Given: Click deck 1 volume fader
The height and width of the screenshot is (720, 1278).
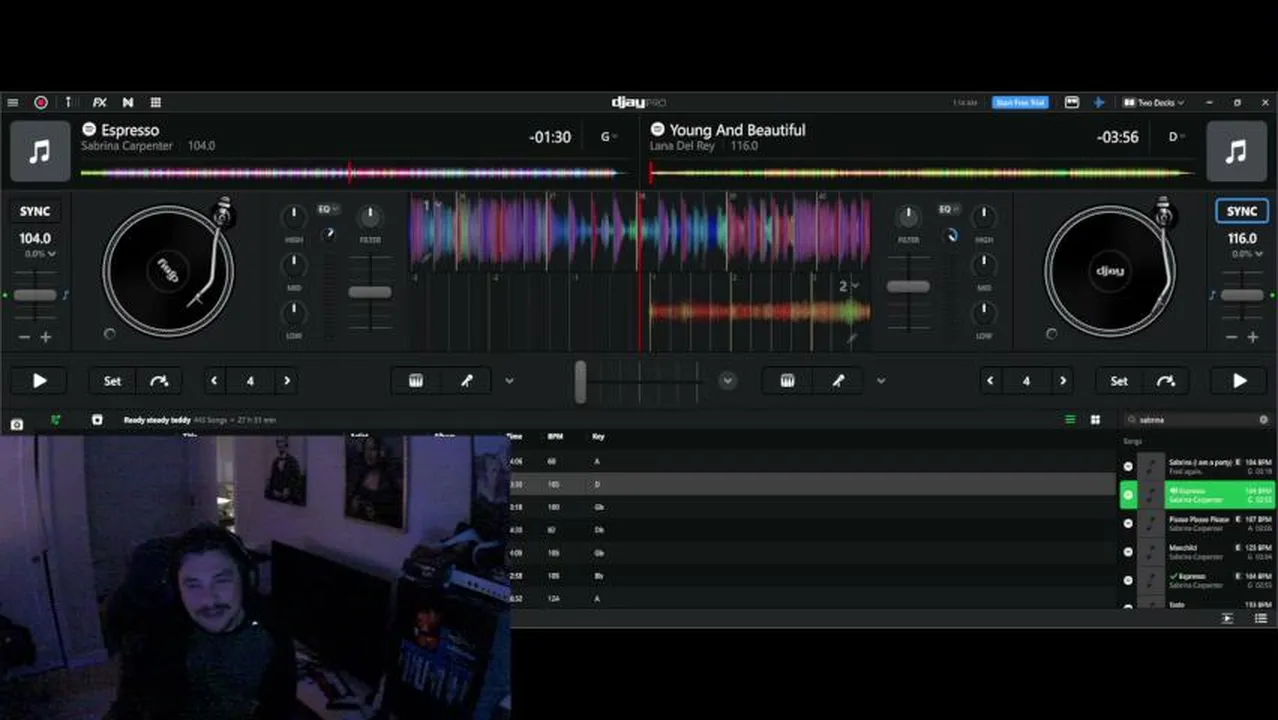Looking at the screenshot, I should tap(370, 292).
